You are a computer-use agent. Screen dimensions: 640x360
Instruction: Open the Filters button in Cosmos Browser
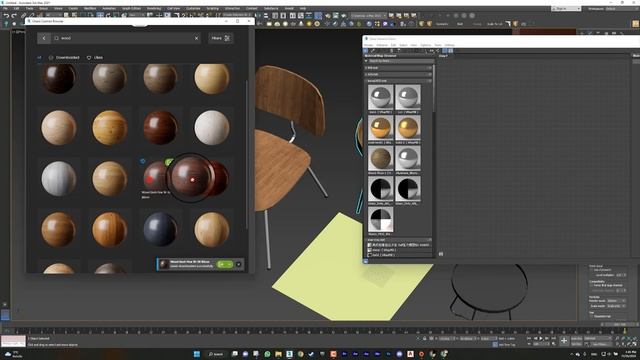click(220, 38)
